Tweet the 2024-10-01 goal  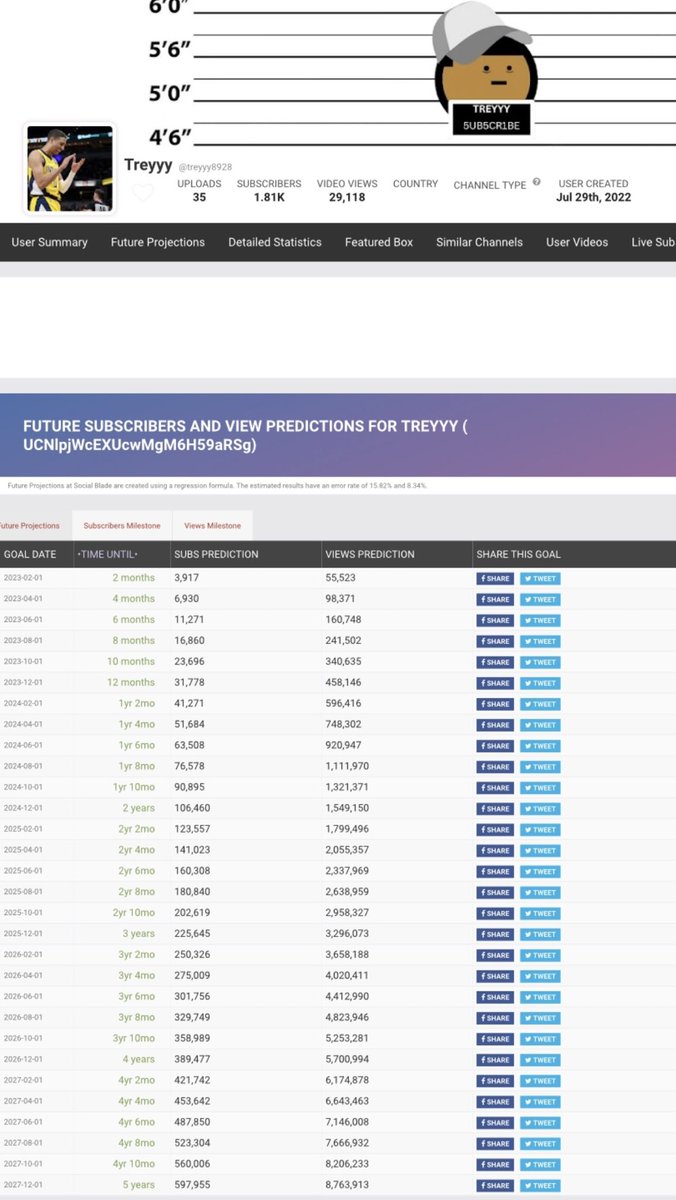[x=540, y=788]
